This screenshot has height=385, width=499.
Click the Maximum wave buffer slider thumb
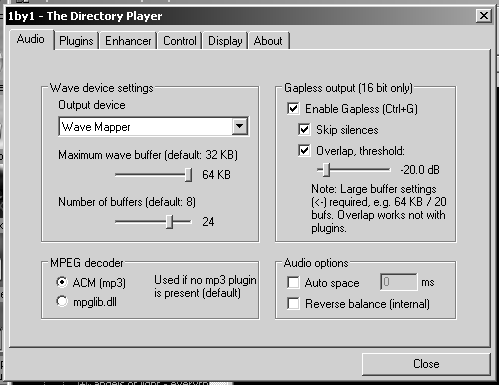(x=188, y=175)
